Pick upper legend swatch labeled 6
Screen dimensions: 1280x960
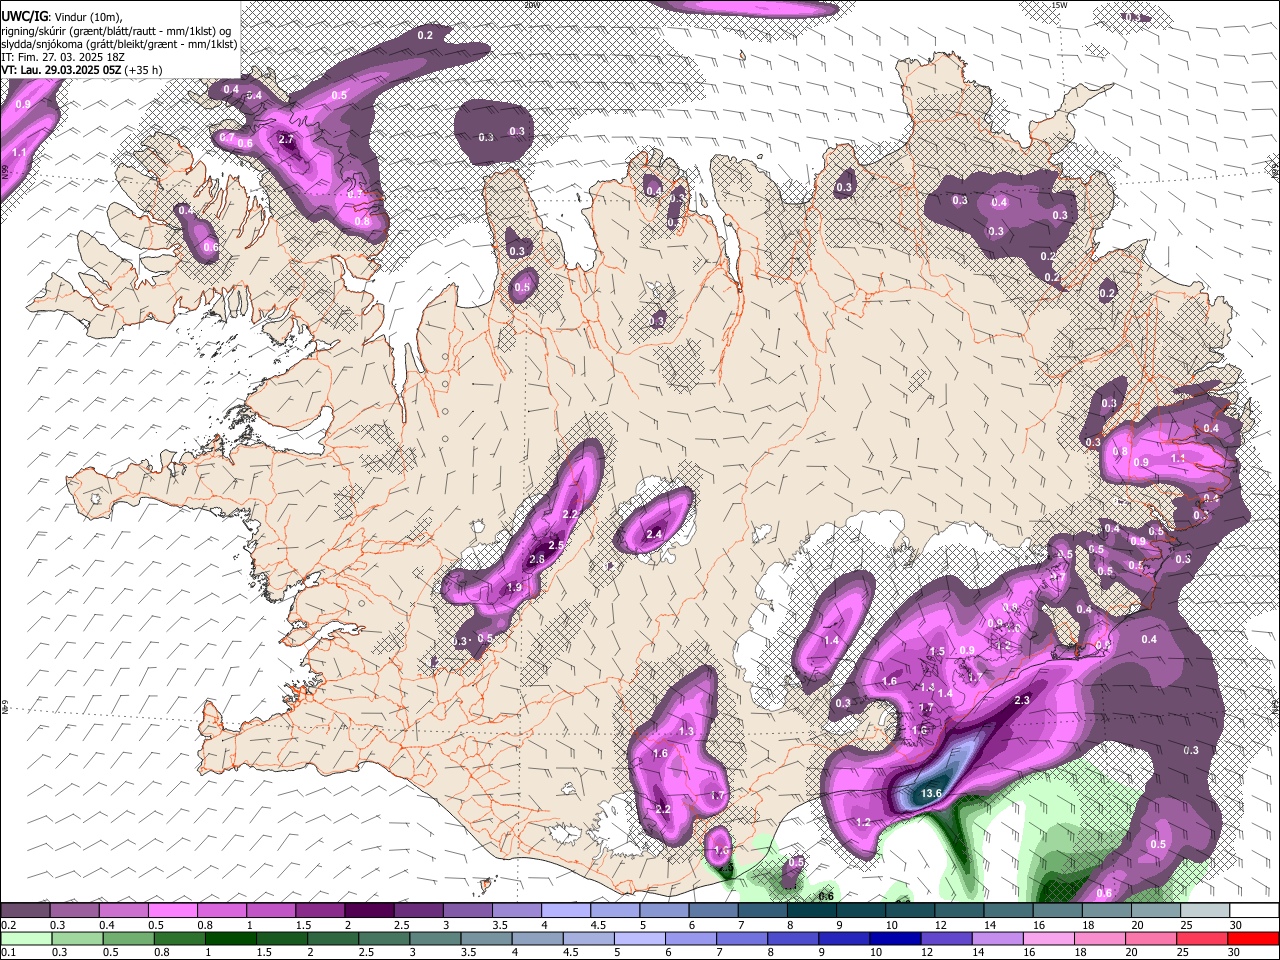[x=713, y=911]
